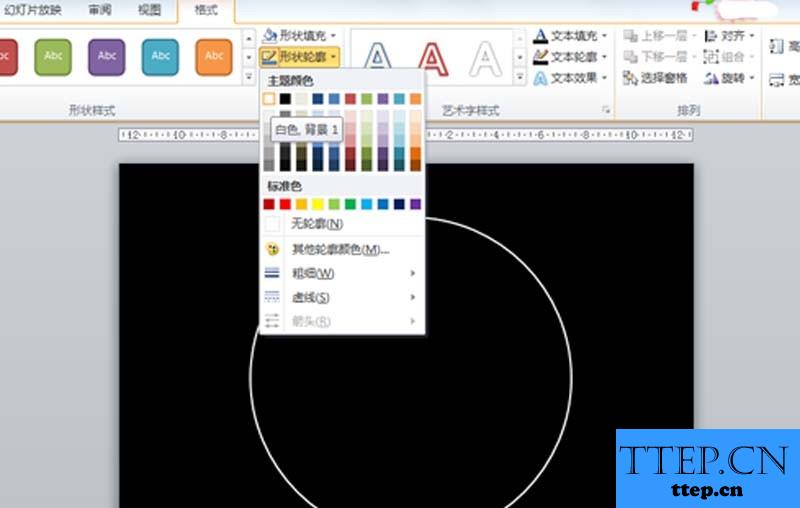The width and height of the screenshot is (800, 508).
Task: Click the 文本填充 letter A icon
Action: 540,36
